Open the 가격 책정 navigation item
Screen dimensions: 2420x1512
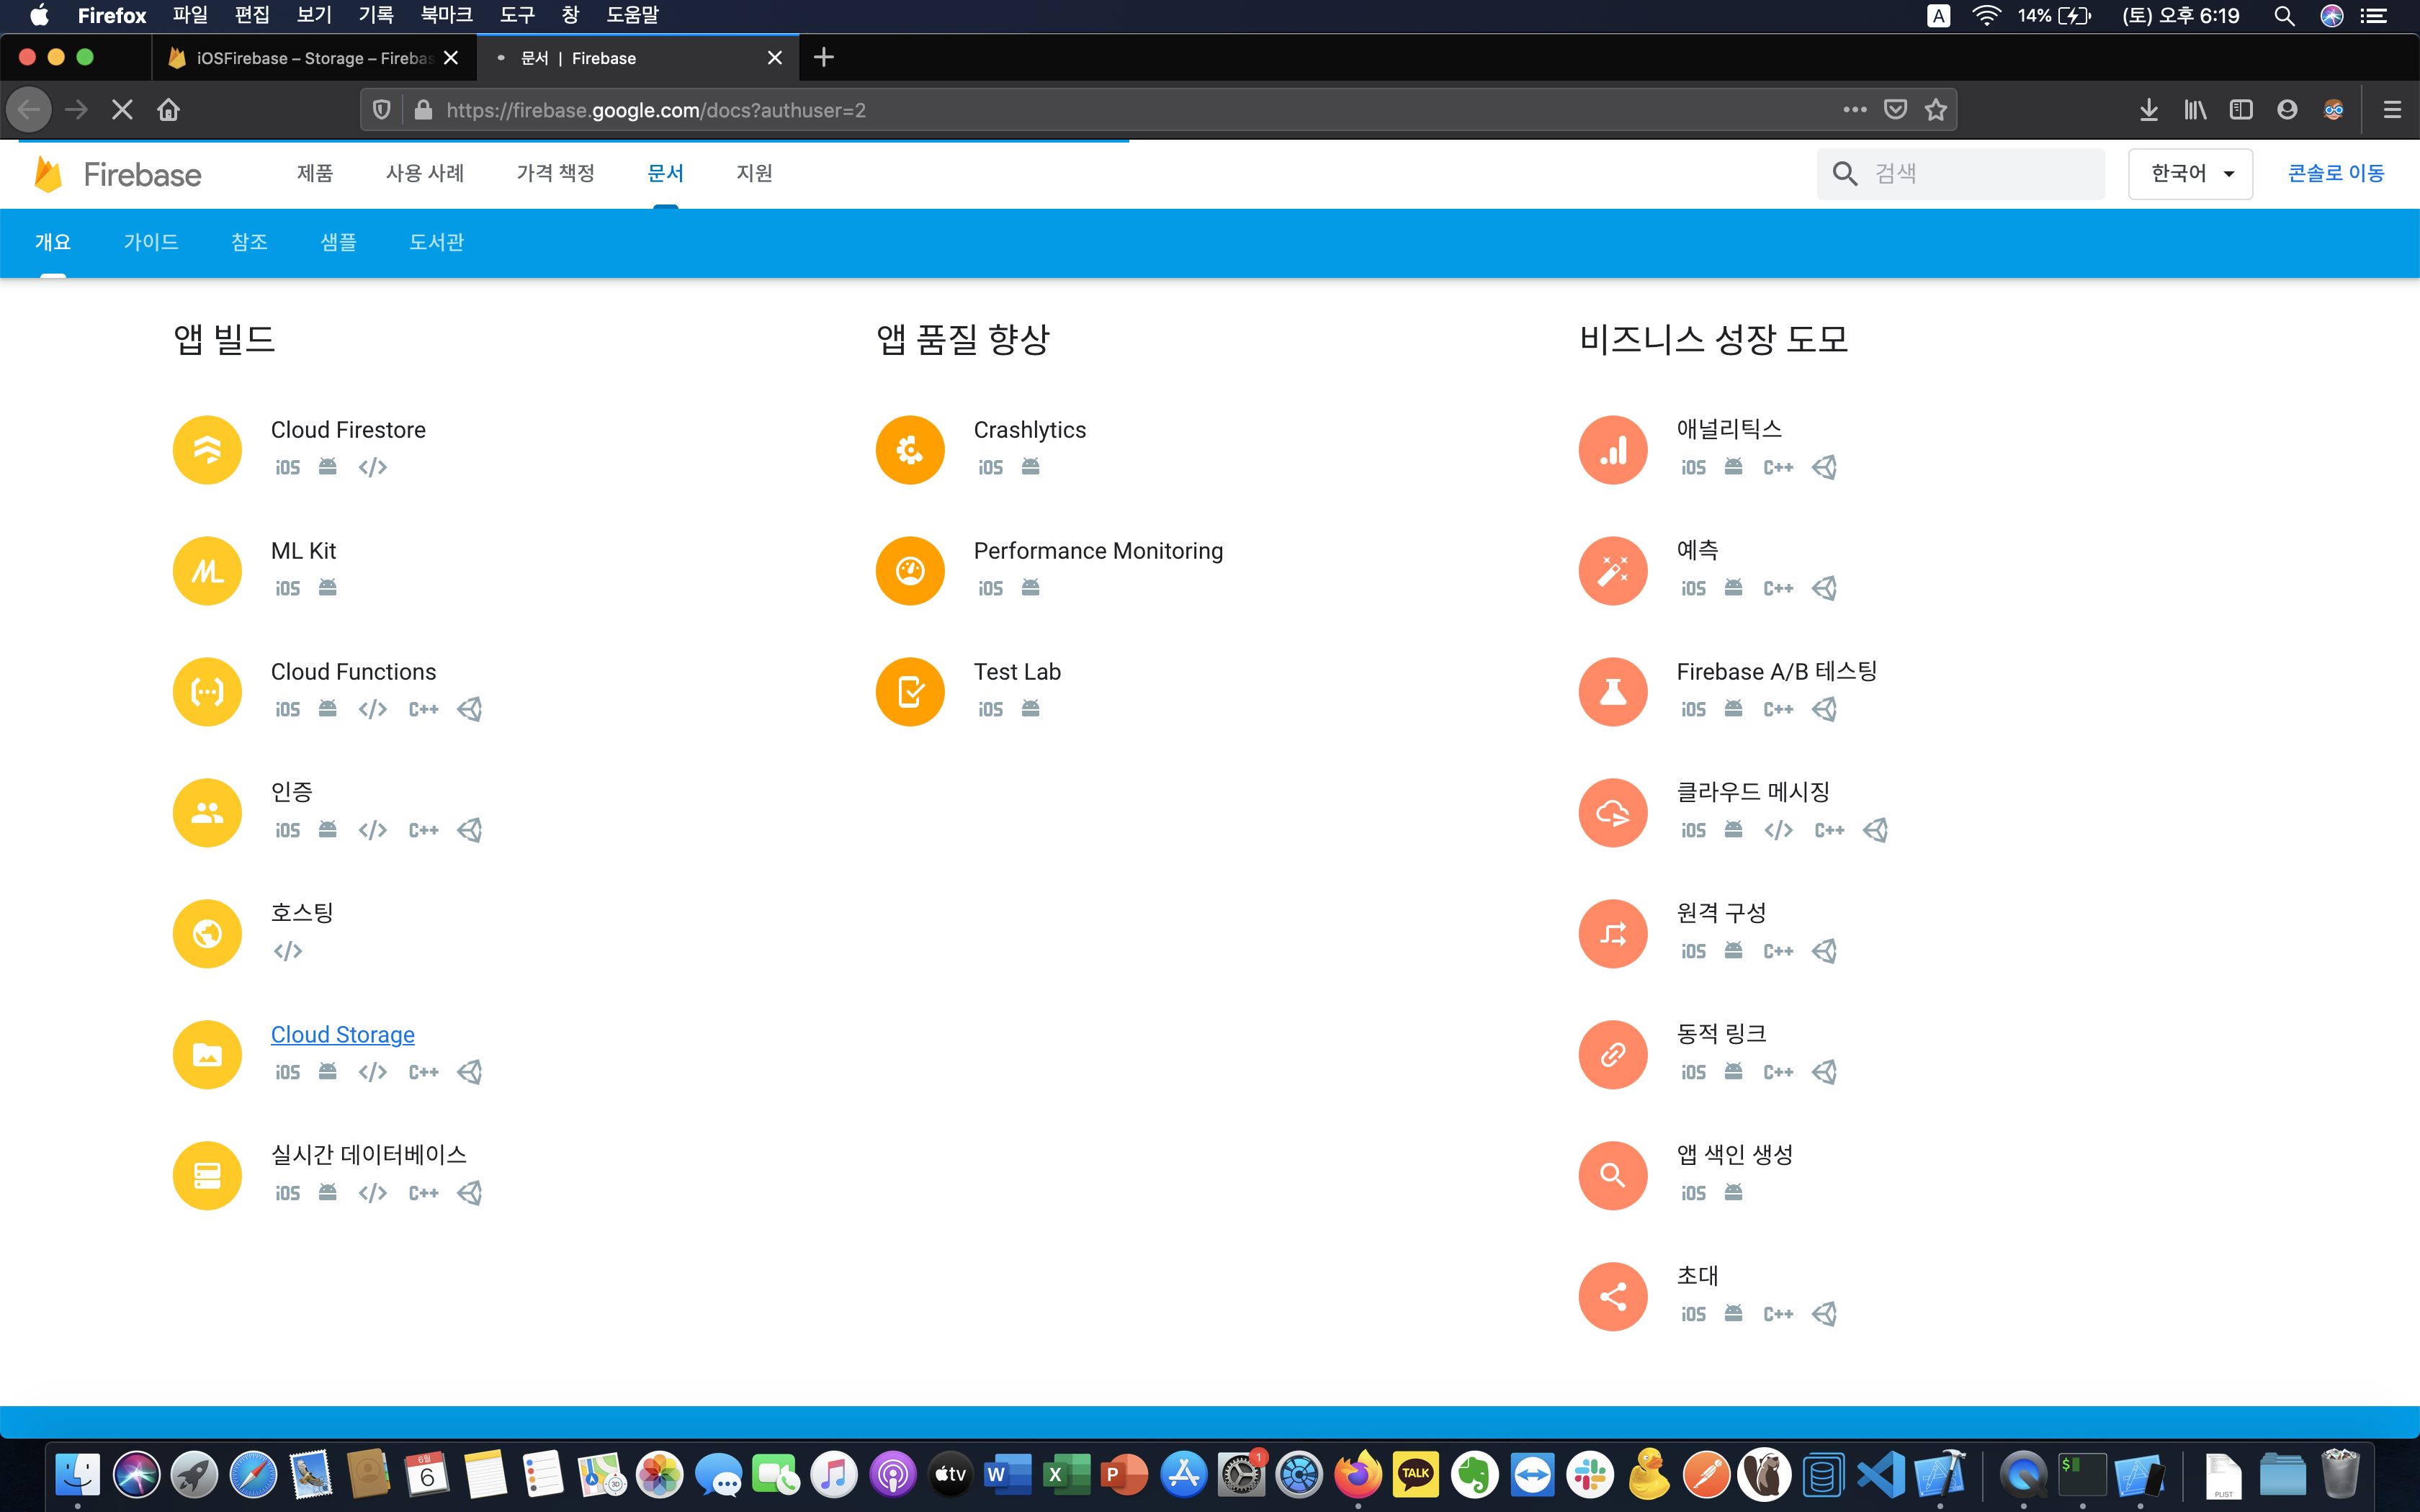point(555,174)
